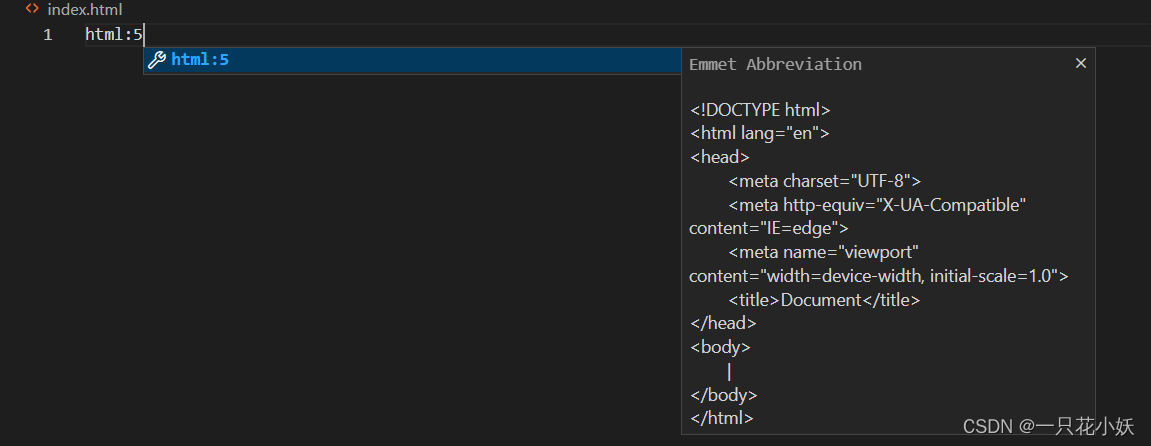1151x446 pixels.
Task: Click line number 1 in the gutter
Action: [x=47, y=35]
